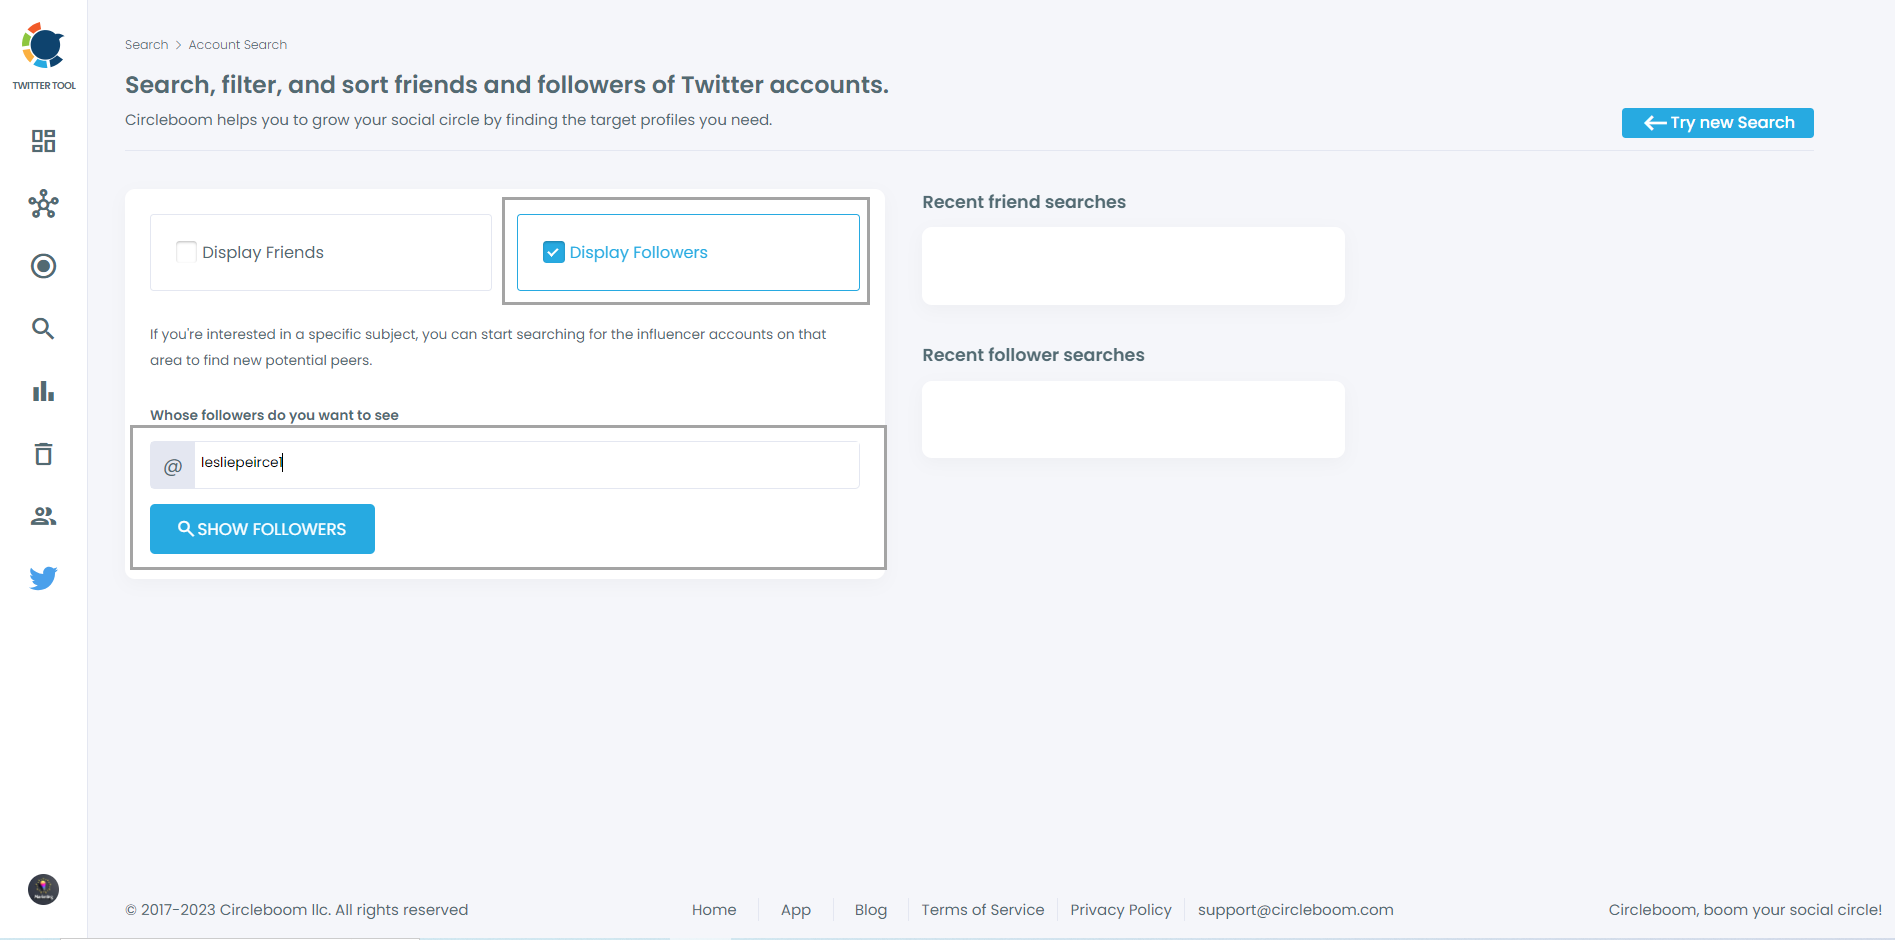1895x940 pixels.
Task: Click the lesliepeirce username input field
Action: 525,464
